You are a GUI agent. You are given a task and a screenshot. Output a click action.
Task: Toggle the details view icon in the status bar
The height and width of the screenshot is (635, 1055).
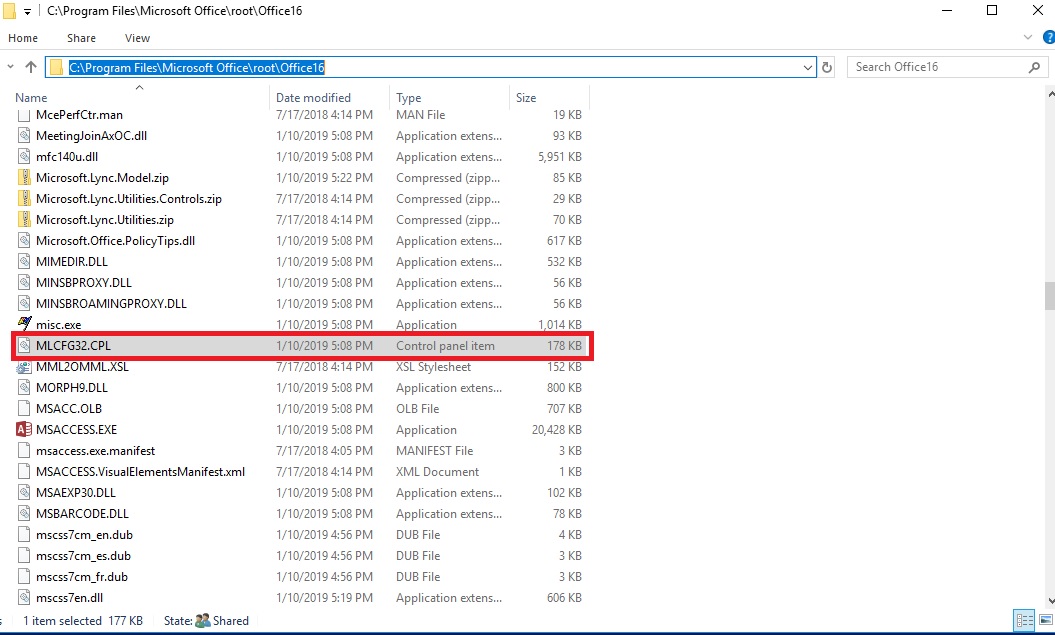1024,620
